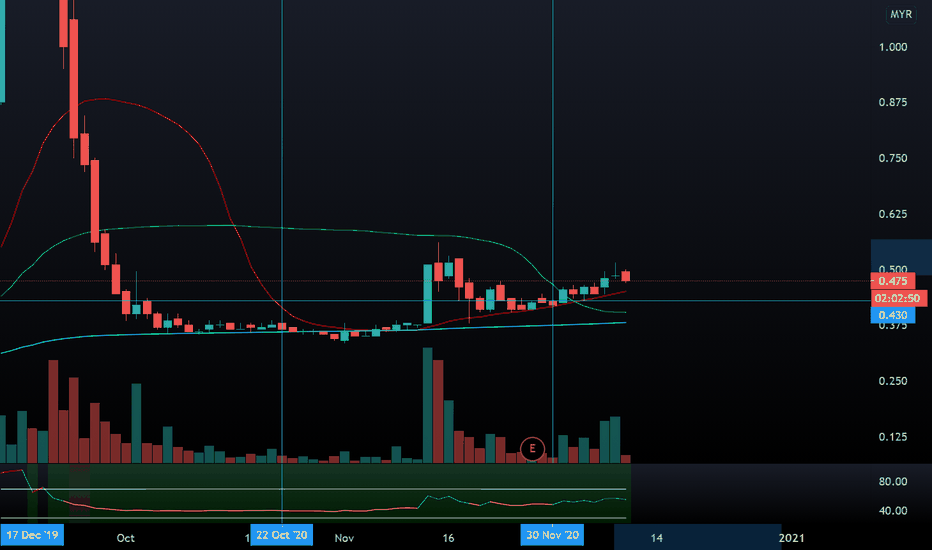Click the last red candlestick on the chart
Screen dimensions: 932x550
[x=626, y=276]
